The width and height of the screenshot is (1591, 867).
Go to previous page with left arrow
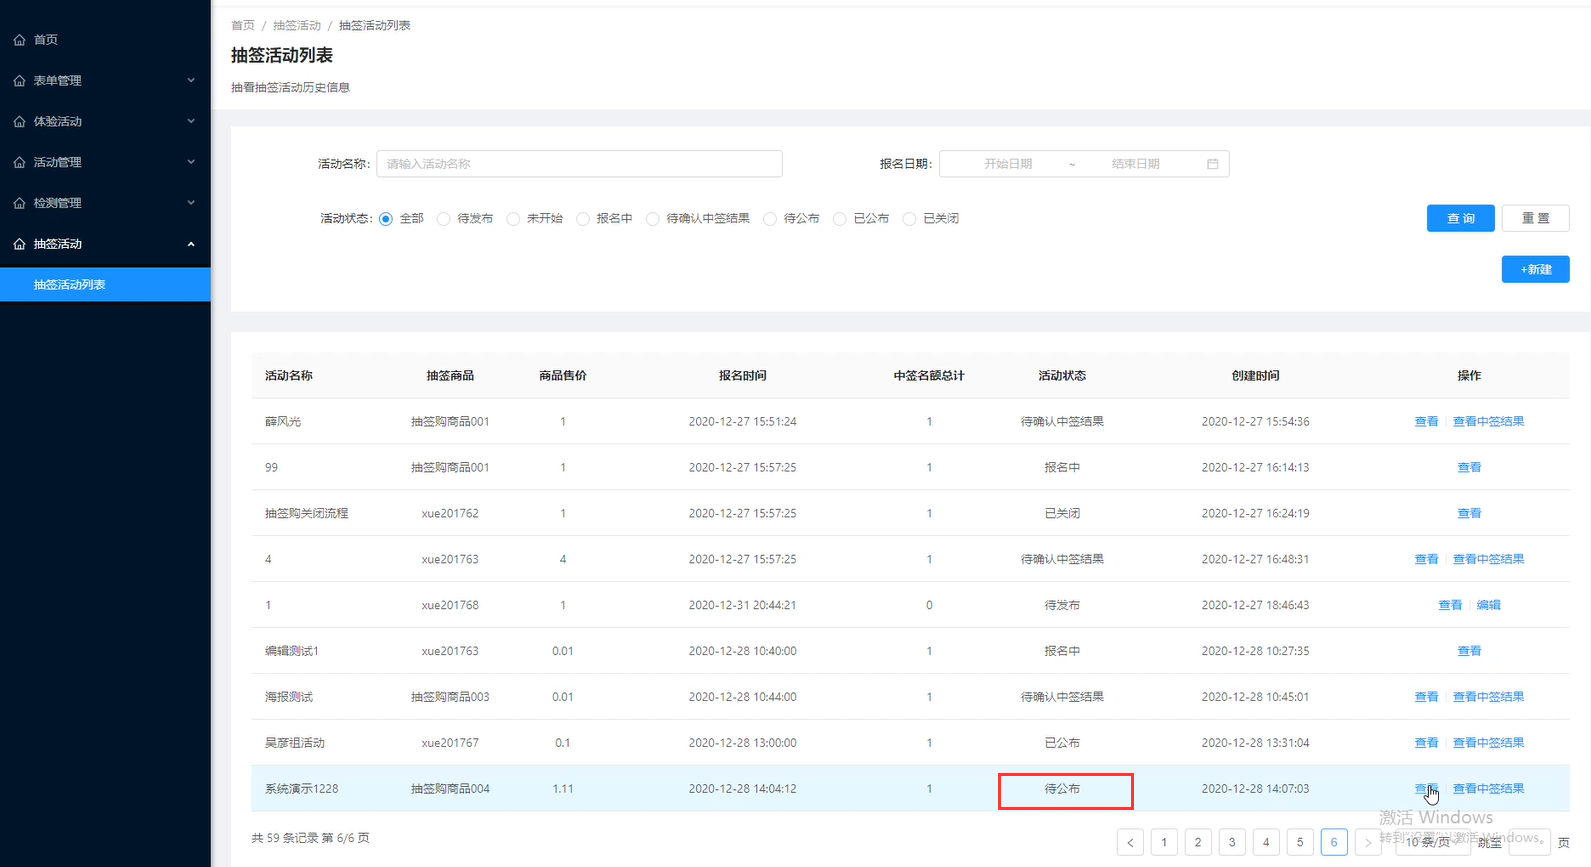click(1130, 842)
